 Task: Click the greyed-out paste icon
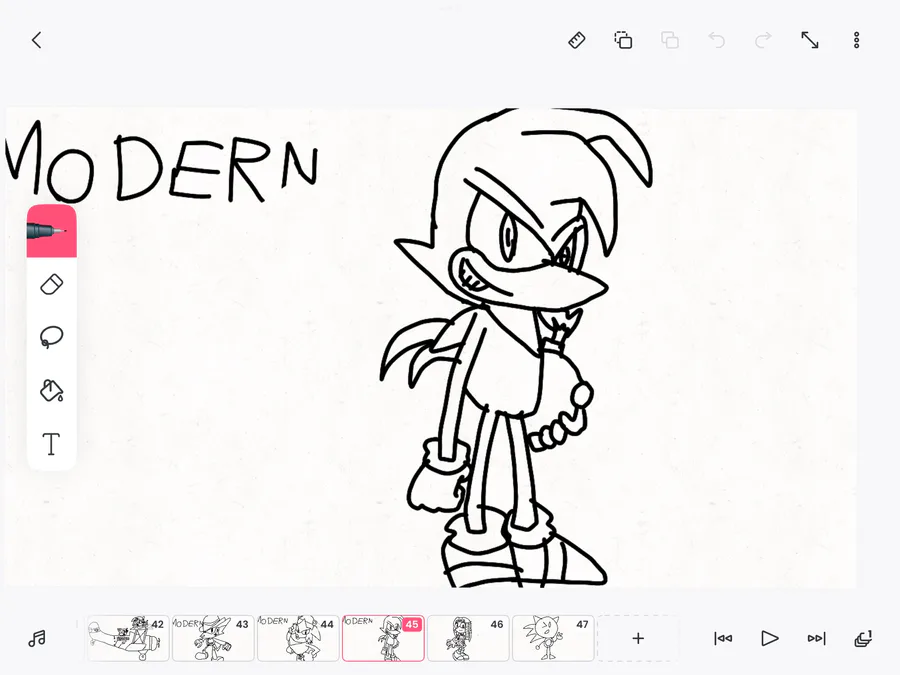670,40
